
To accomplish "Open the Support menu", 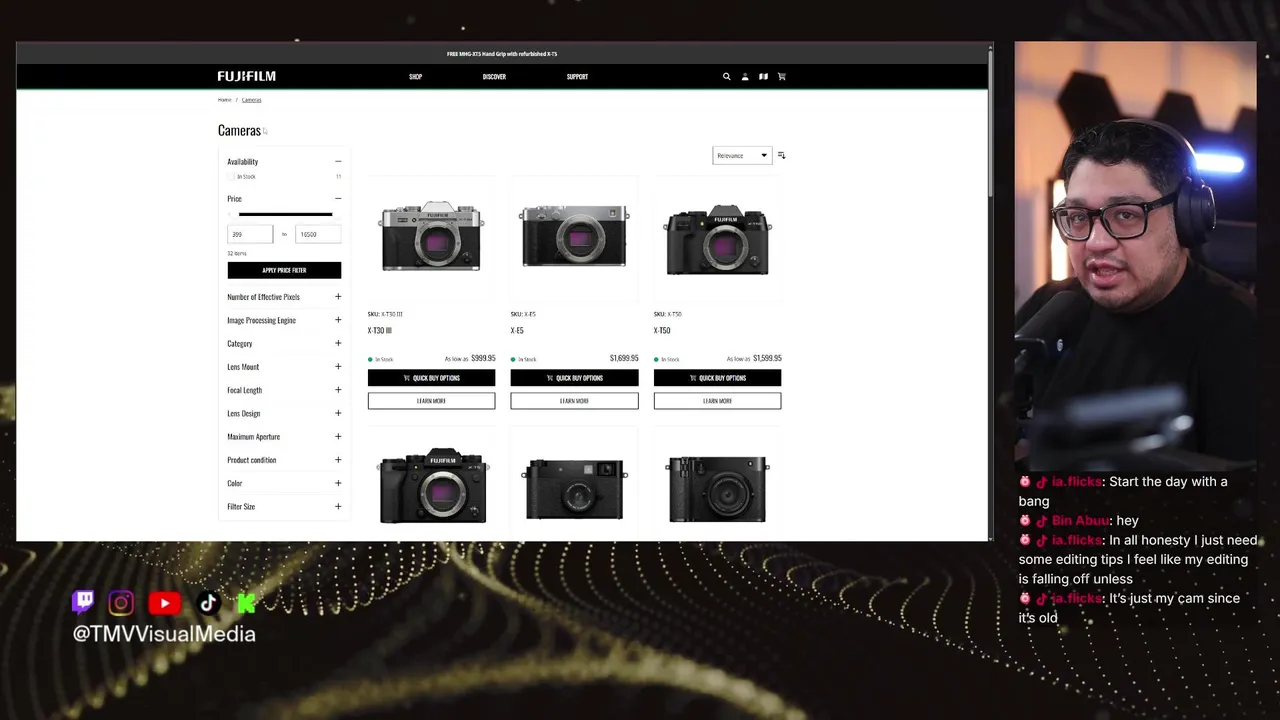I will 577,76.
